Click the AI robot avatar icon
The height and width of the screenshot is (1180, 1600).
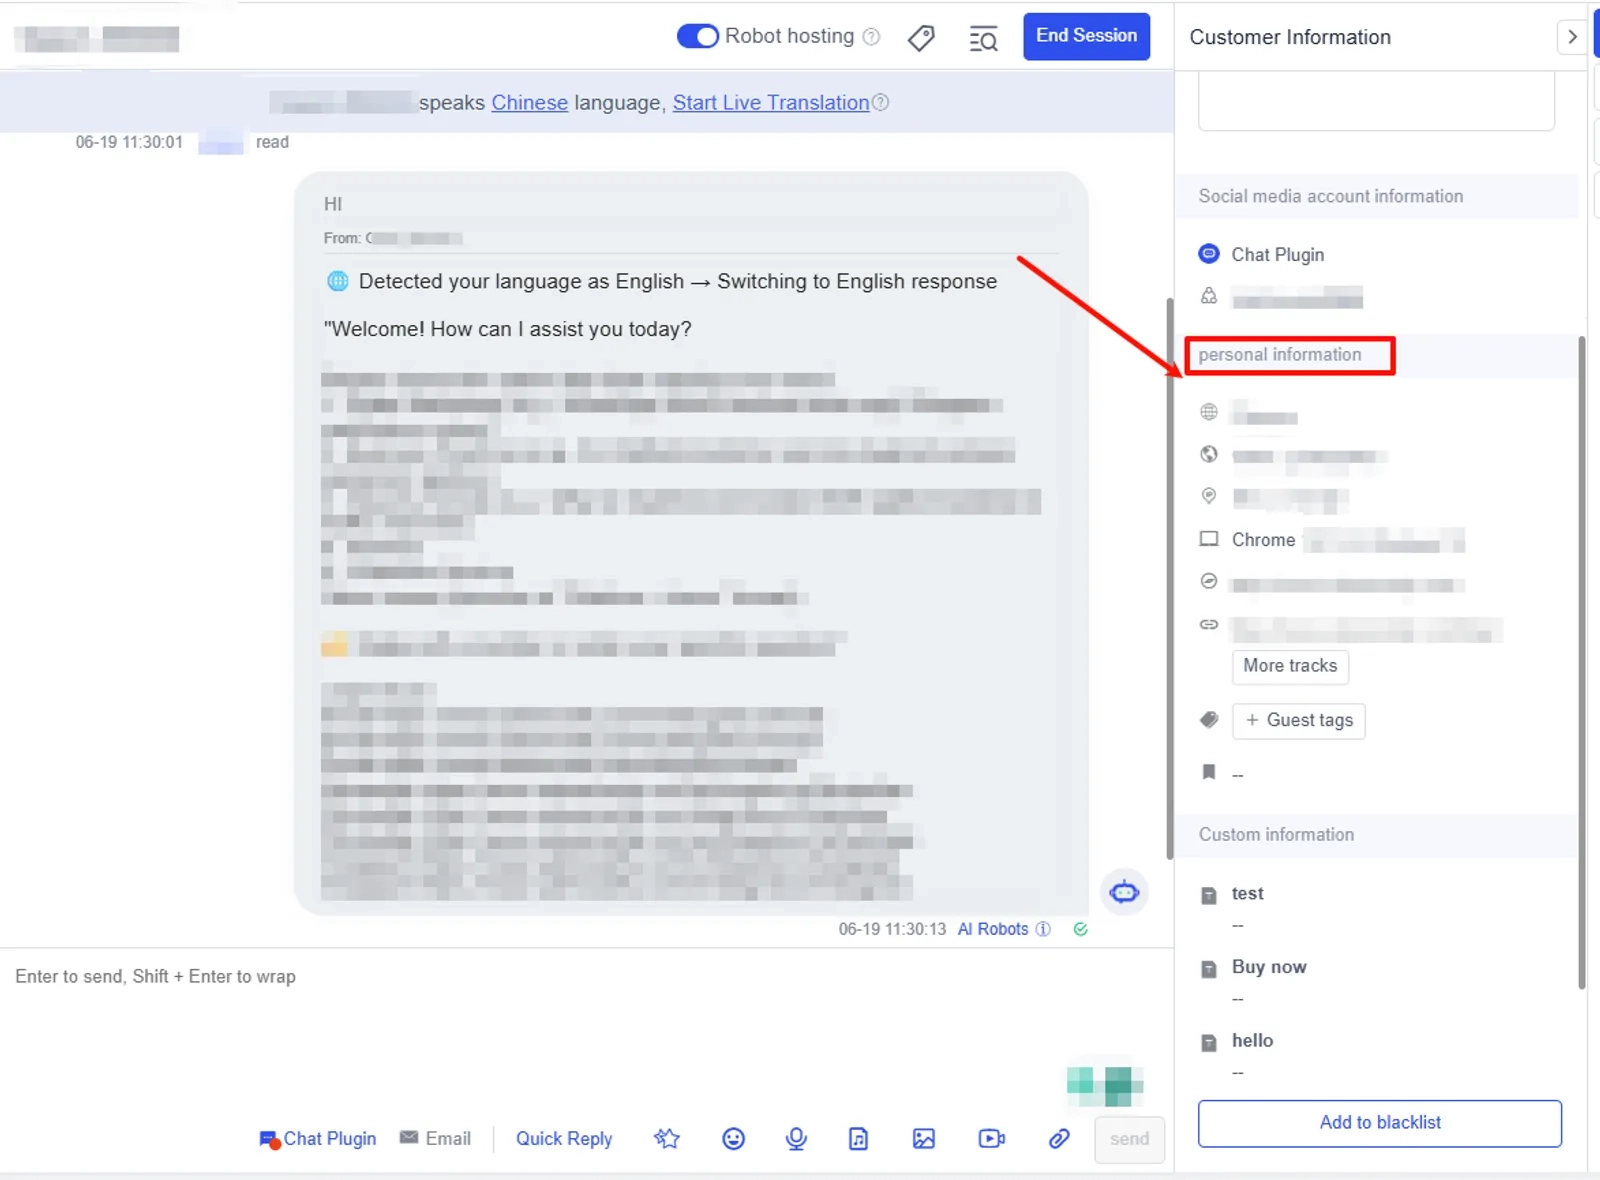coord(1124,891)
